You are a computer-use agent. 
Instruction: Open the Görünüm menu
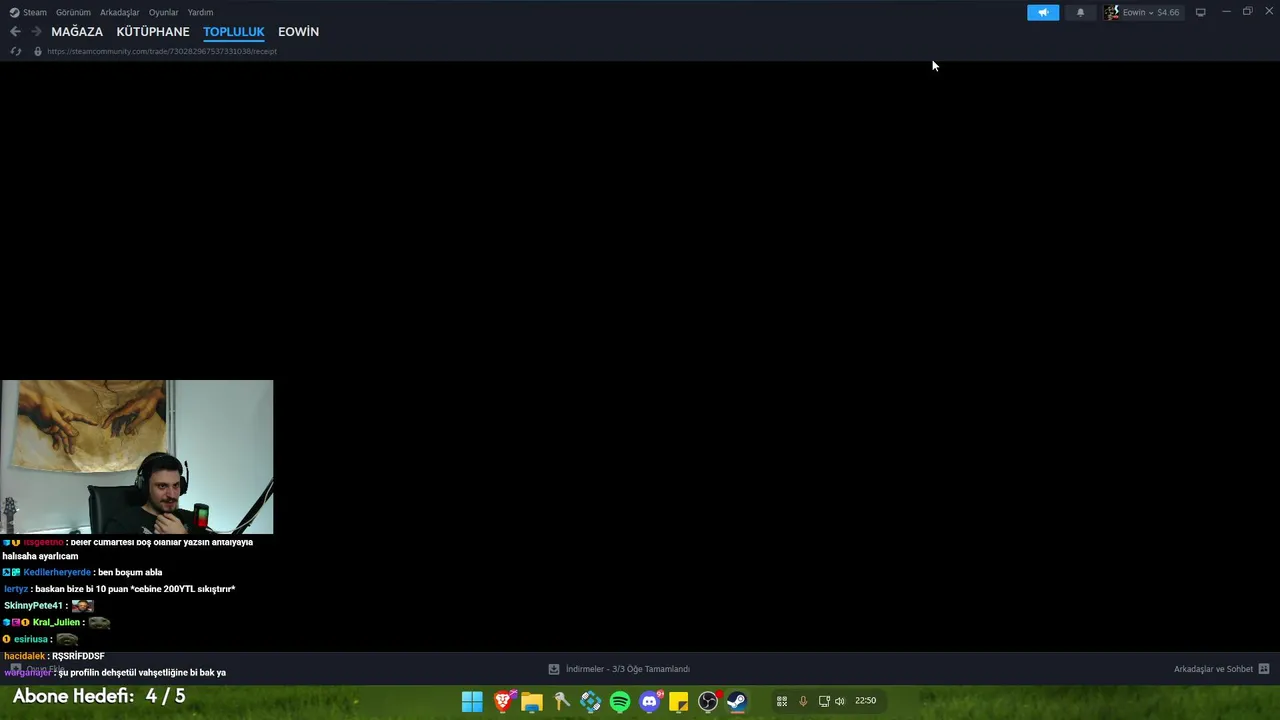tap(73, 12)
